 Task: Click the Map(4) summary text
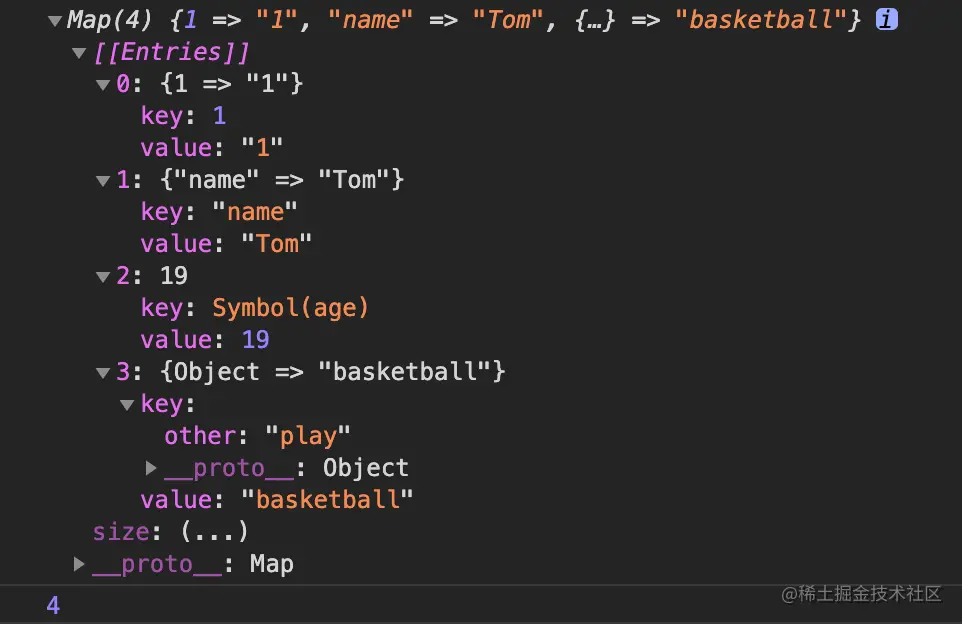point(464,20)
